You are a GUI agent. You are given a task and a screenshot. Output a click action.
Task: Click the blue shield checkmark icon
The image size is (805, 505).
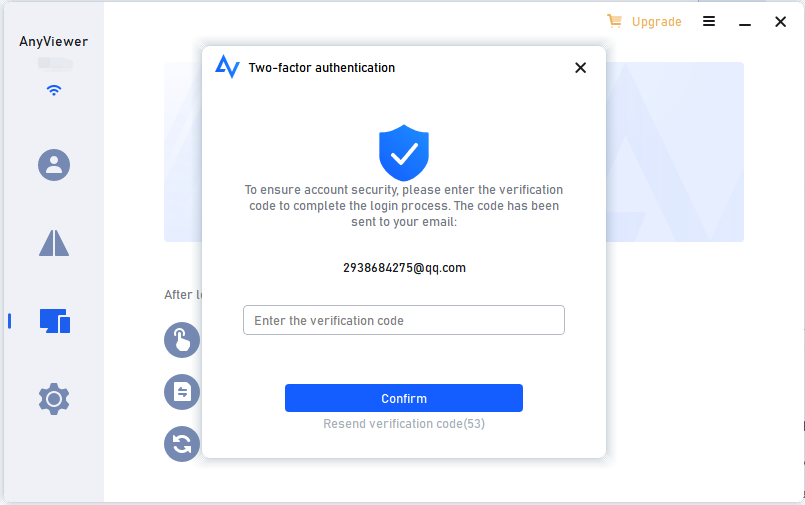click(404, 153)
